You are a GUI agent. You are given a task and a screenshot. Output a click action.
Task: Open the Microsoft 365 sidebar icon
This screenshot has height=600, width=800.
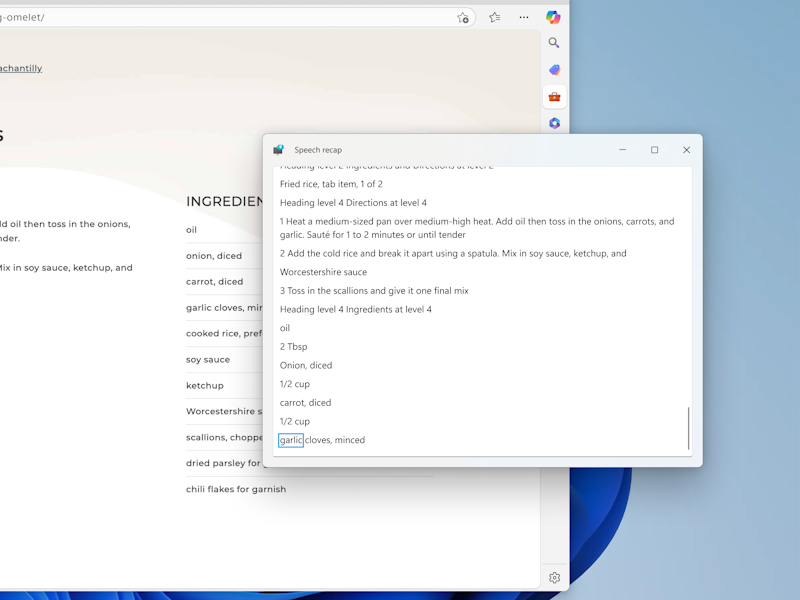pos(555,123)
